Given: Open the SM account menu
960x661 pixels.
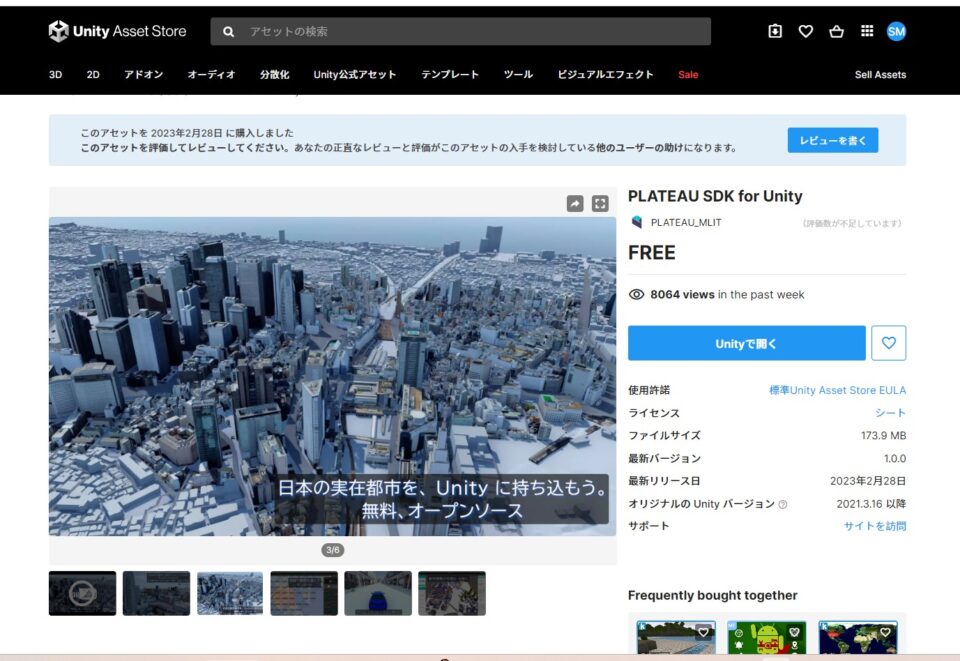Looking at the screenshot, I should pyautogui.click(x=897, y=31).
